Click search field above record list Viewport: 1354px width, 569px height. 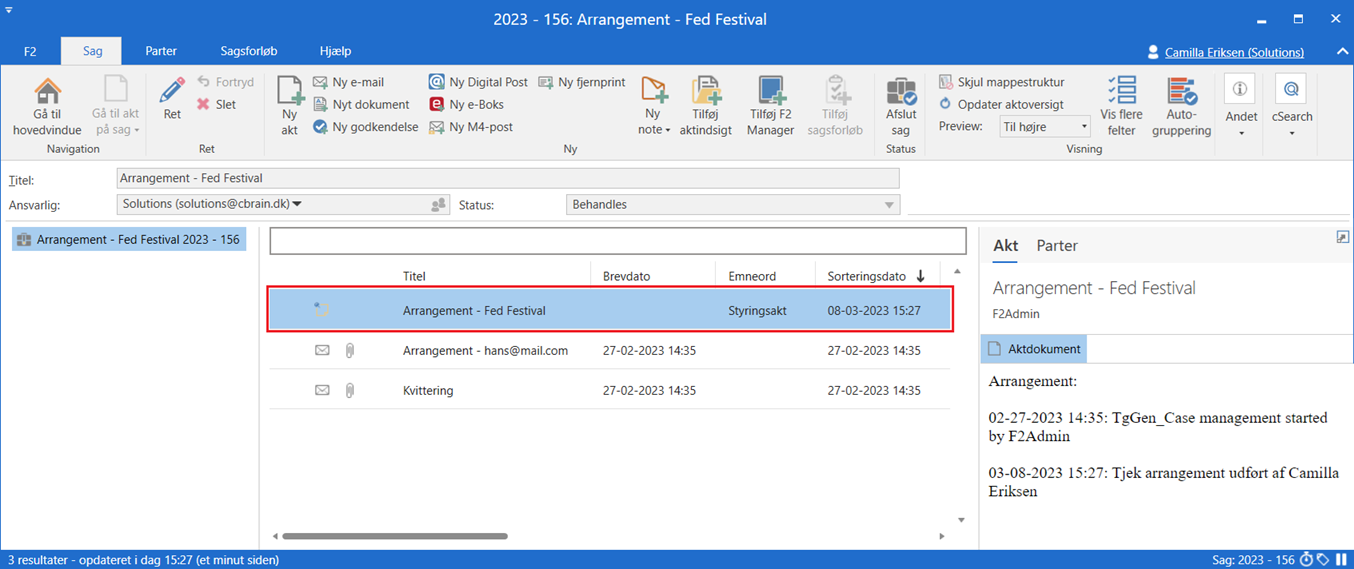coord(618,241)
